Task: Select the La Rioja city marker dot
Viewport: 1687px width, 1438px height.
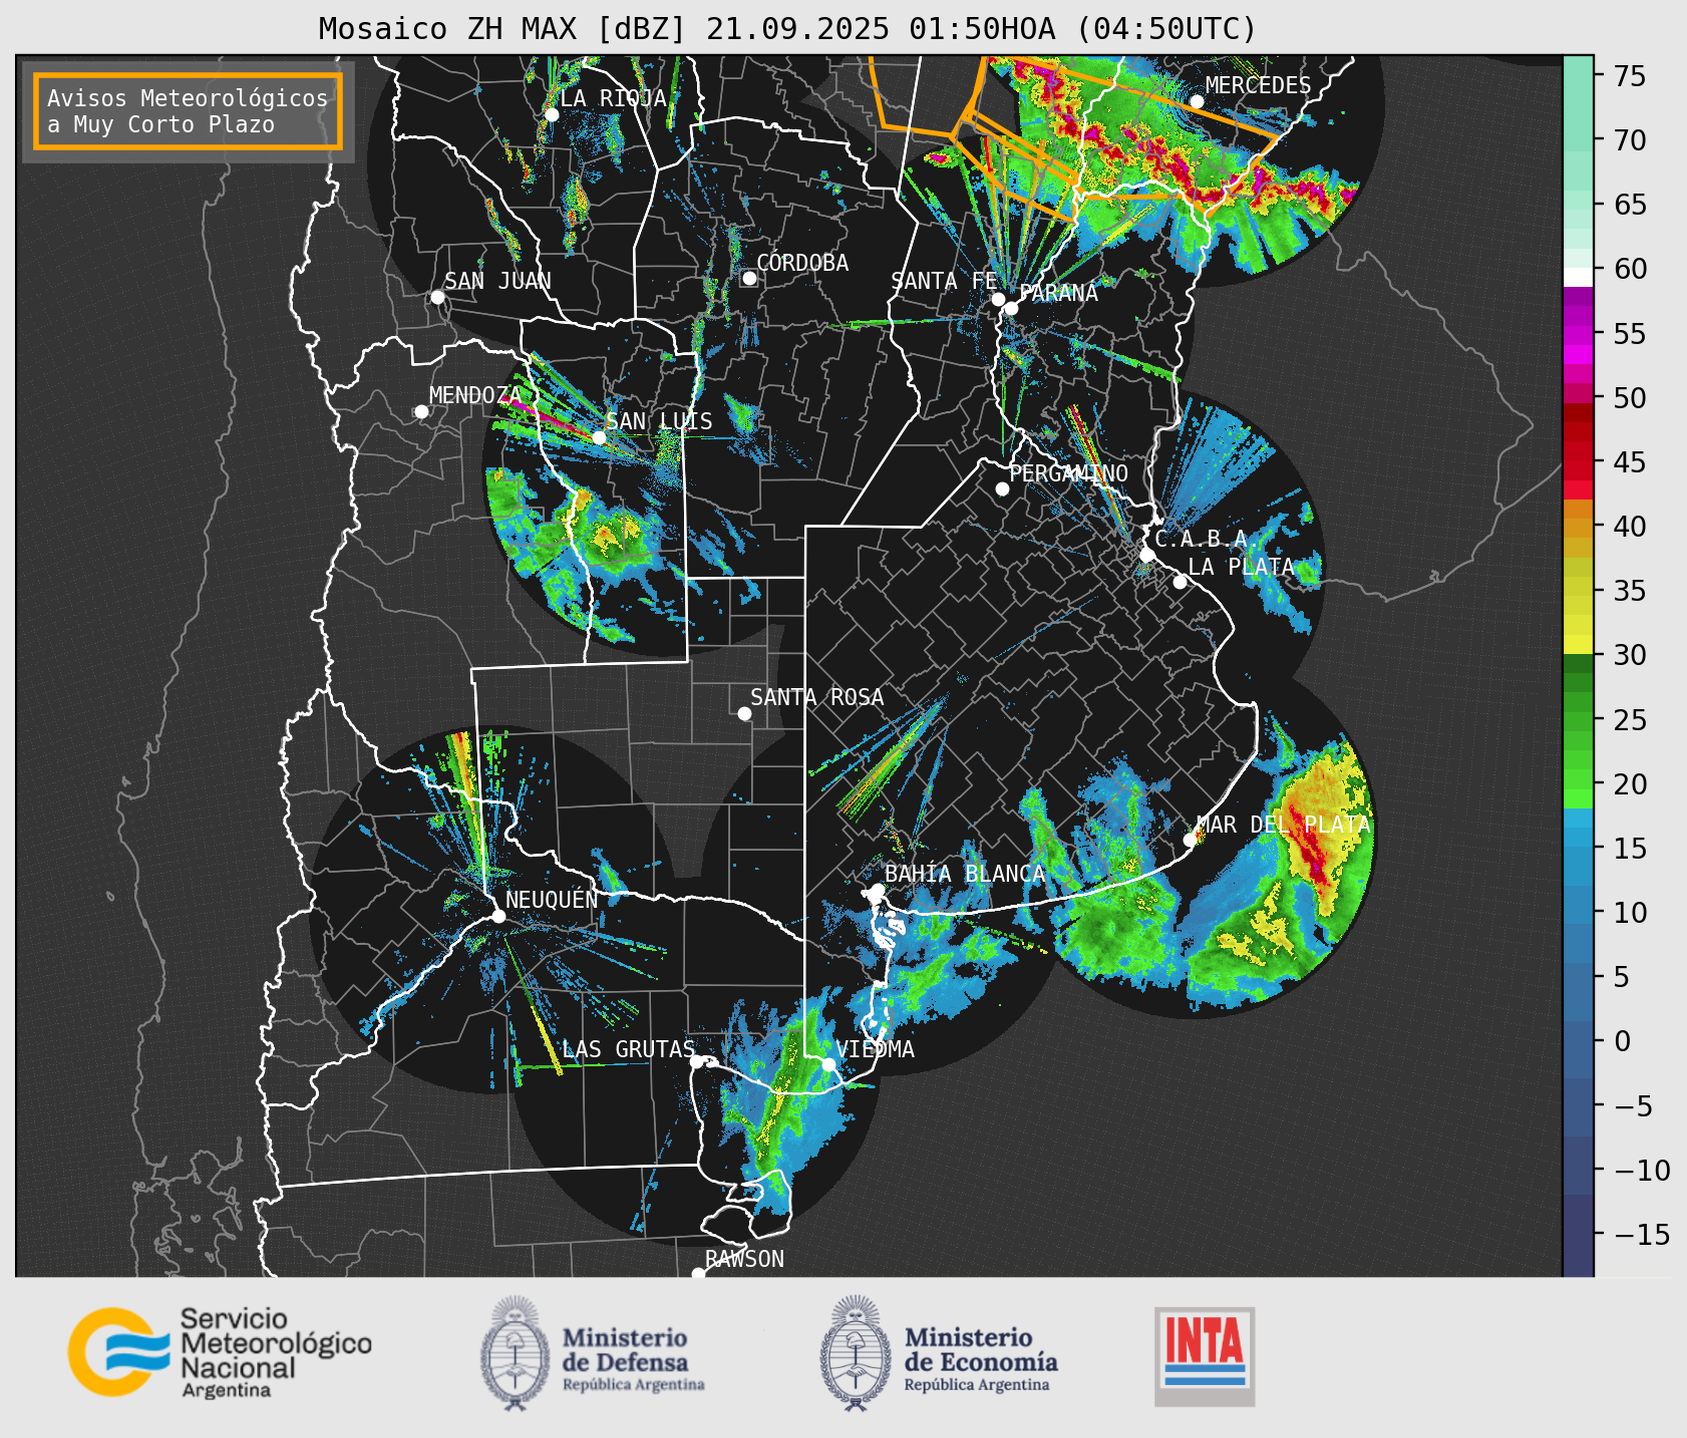Action: (x=551, y=114)
